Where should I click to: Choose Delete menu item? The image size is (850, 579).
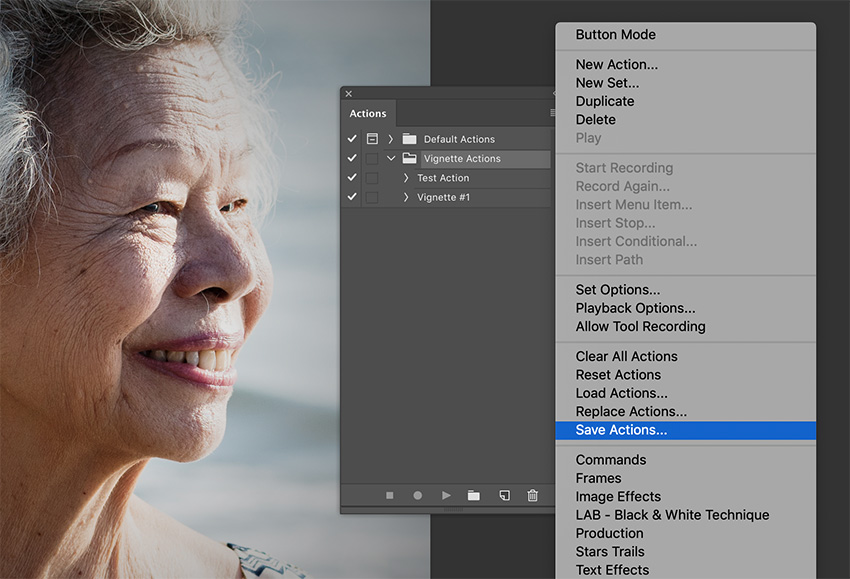tap(686, 120)
